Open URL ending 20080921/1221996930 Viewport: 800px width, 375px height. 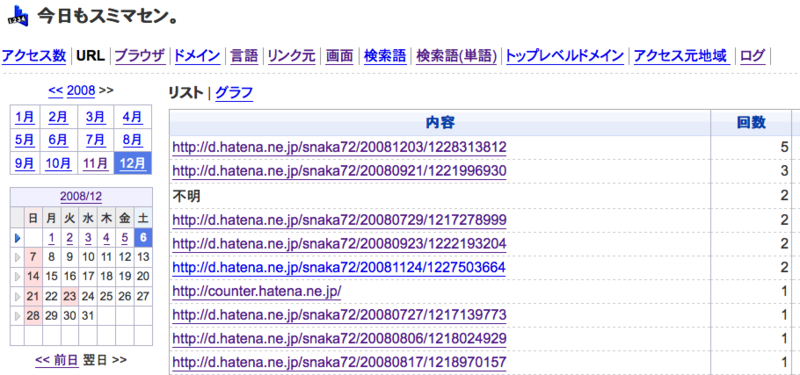coord(339,171)
